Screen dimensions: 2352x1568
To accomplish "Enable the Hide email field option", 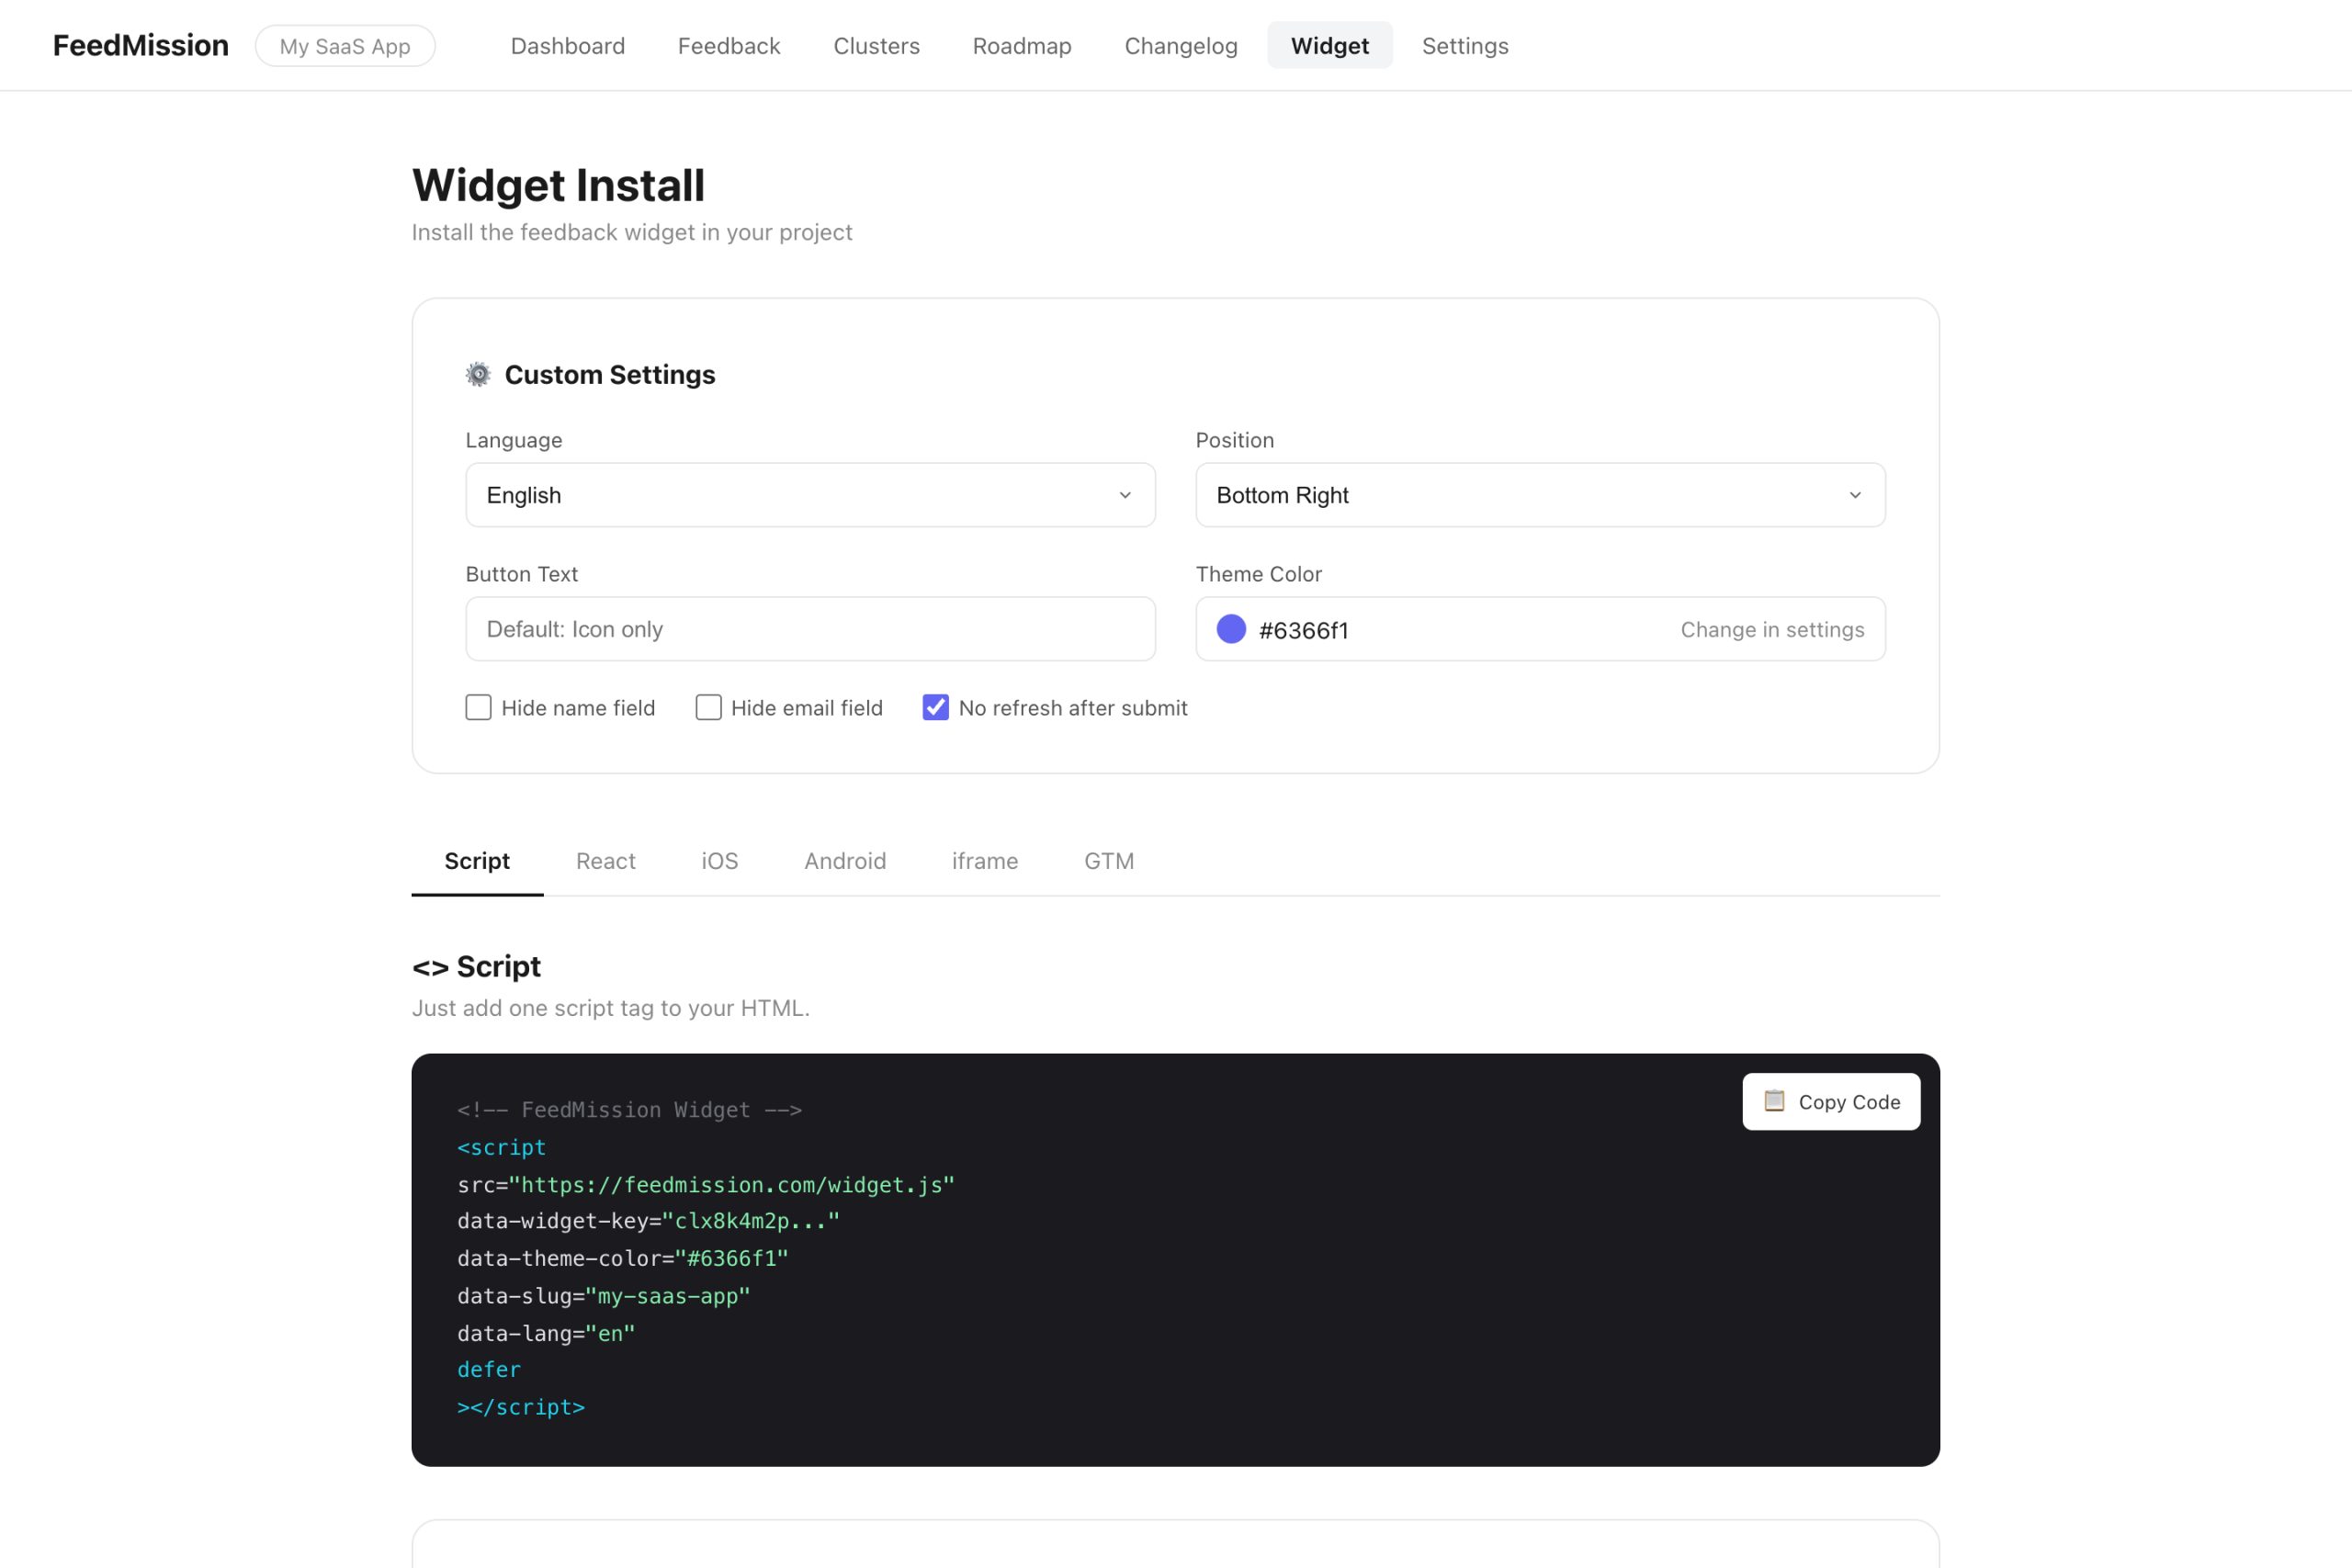I will click(708, 707).
